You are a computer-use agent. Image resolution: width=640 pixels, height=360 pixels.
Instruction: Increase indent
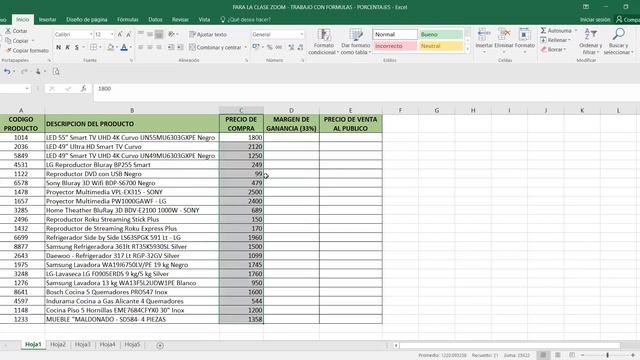180,47
